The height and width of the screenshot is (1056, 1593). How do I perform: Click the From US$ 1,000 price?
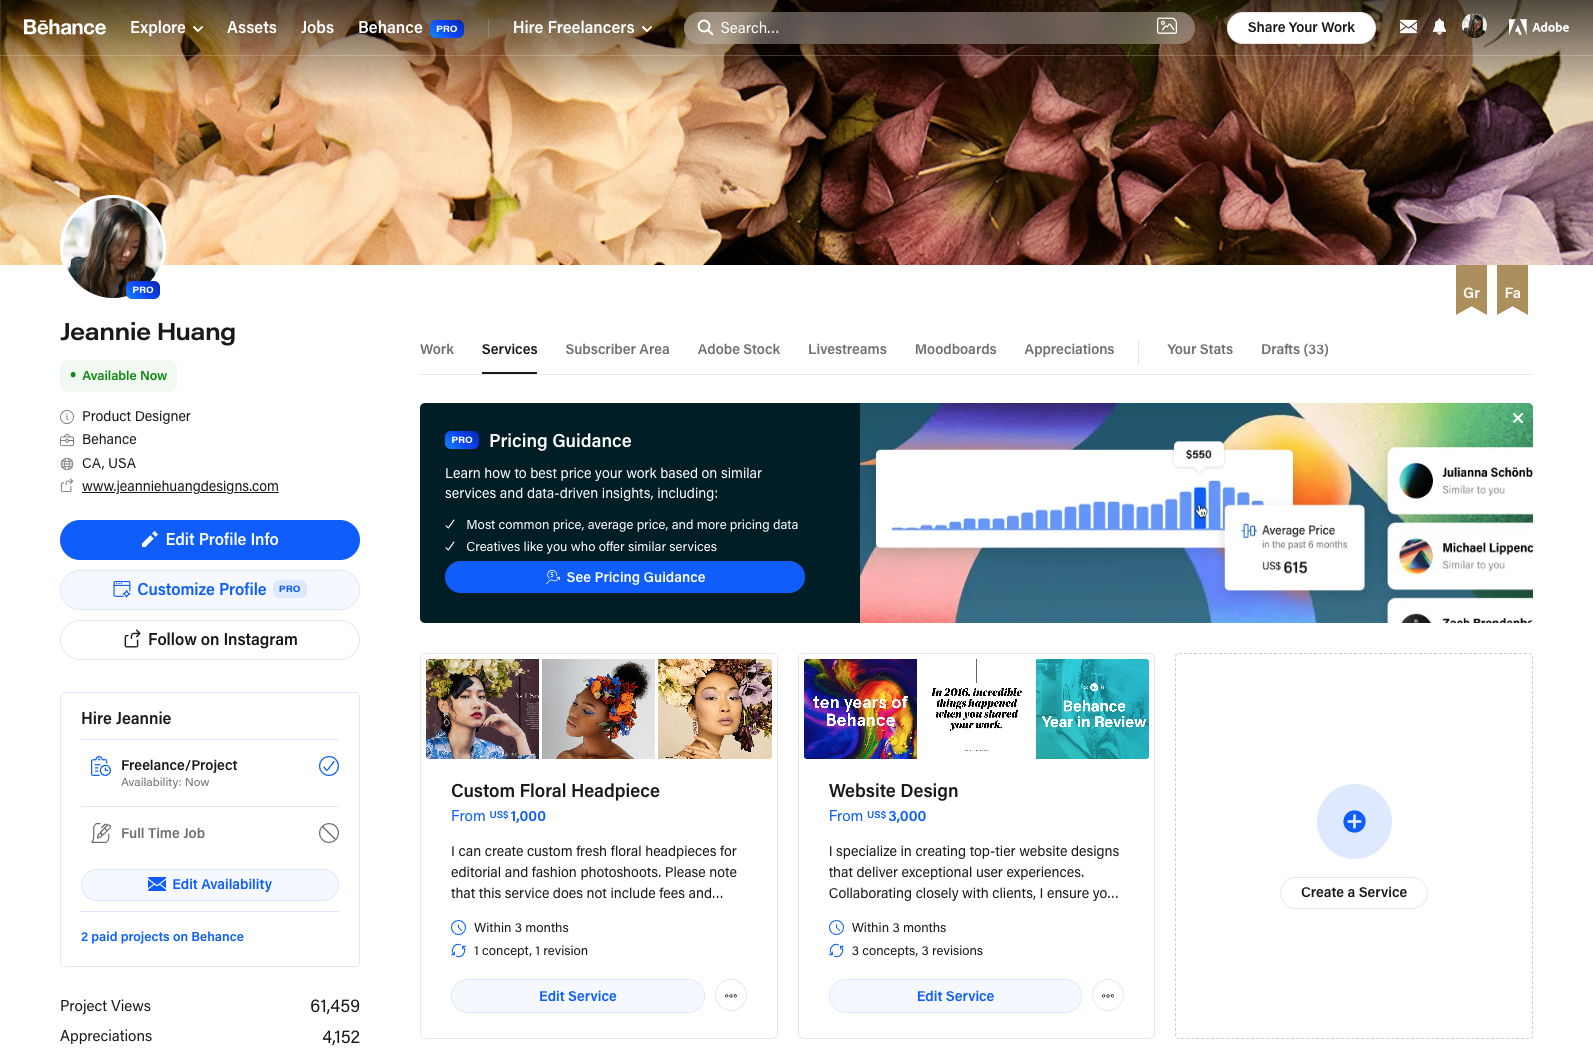coord(498,816)
